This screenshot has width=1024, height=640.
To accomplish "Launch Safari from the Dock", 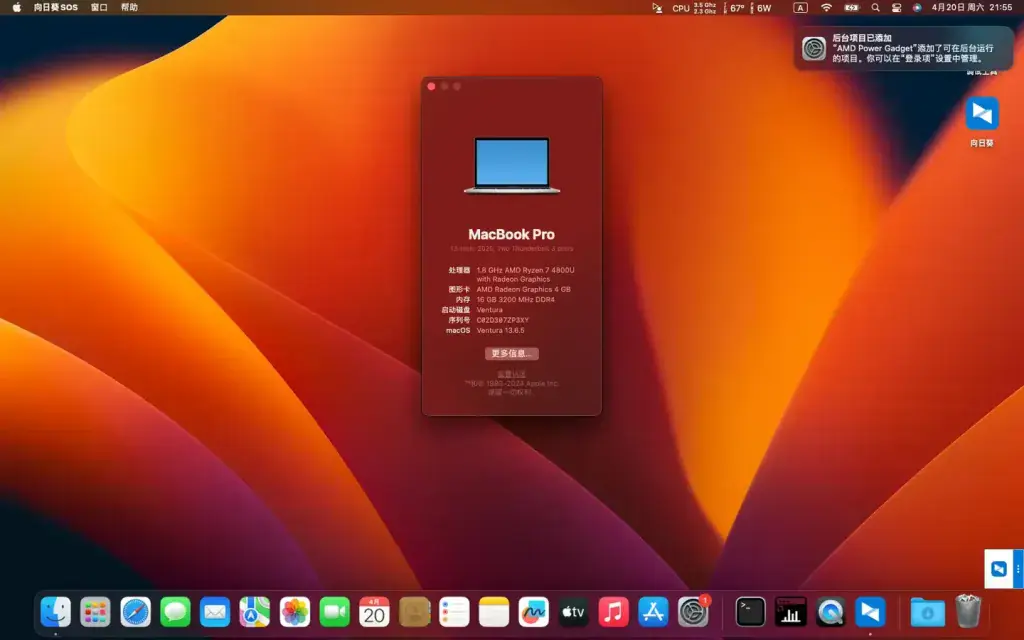I will [135, 612].
